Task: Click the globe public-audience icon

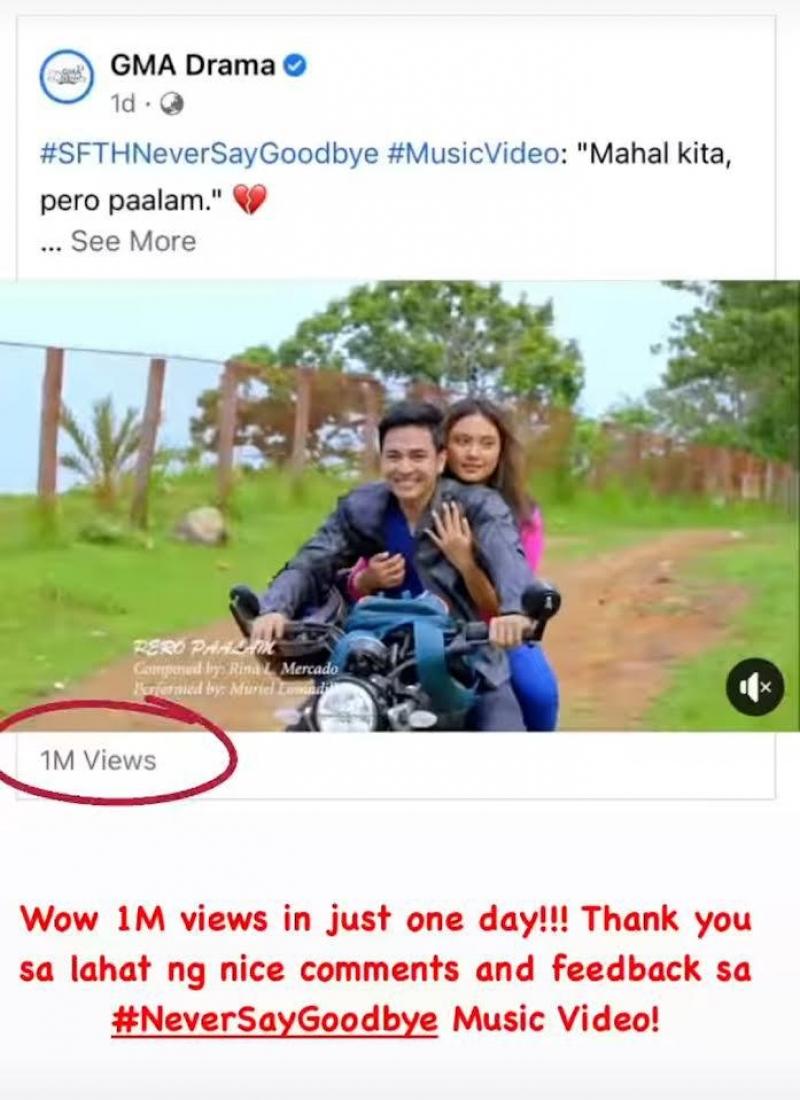Action: coord(172,103)
